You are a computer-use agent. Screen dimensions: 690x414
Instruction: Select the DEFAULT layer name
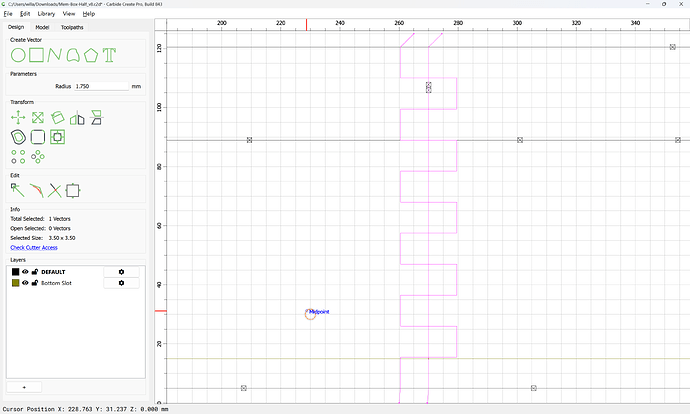(53, 272)
